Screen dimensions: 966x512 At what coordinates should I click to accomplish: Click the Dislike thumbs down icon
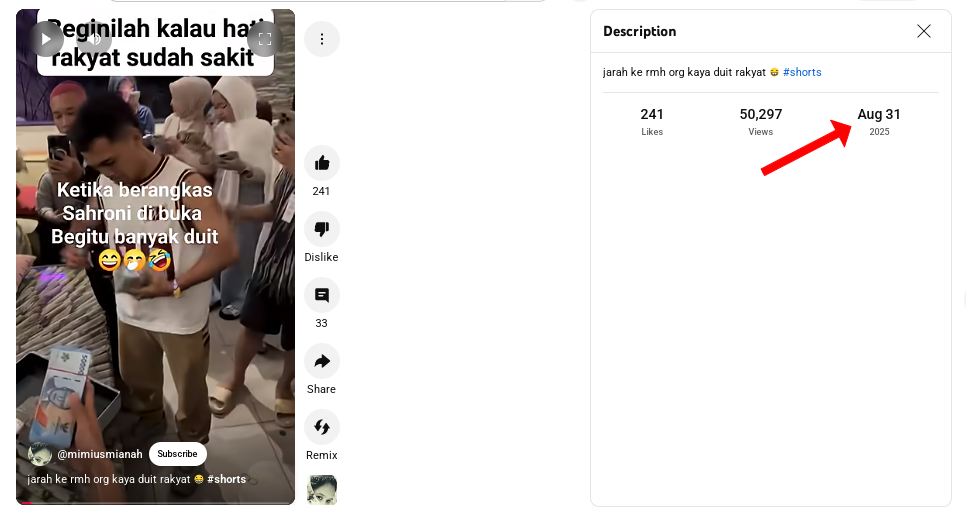coord(322,229)
